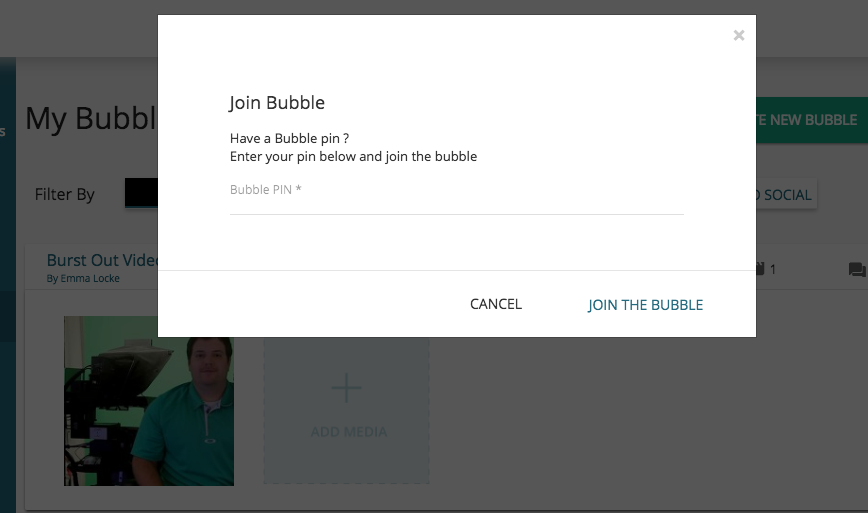Image resolution: width=868 pixels, height=513 pixels.
Task: Click the "Have a Bubble pin ?" text
Action: coord(289,139)
